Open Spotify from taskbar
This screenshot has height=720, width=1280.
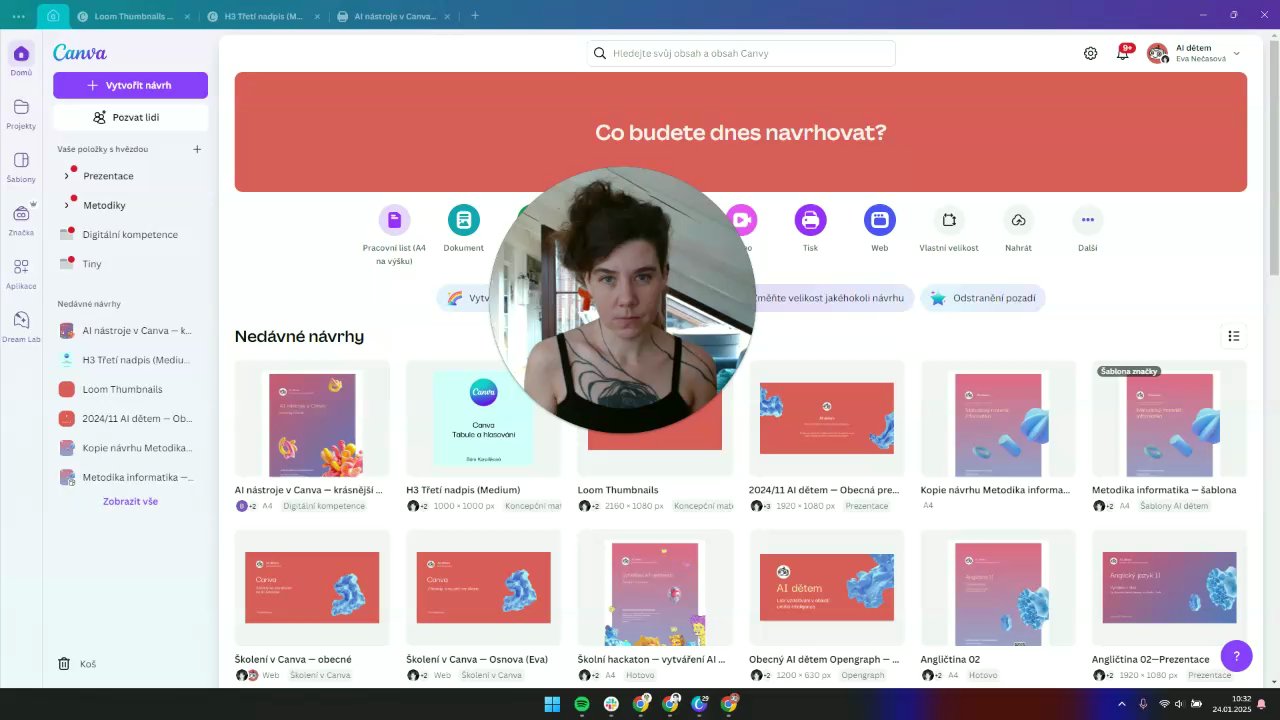pyautogui.click(x=582, y=704)
